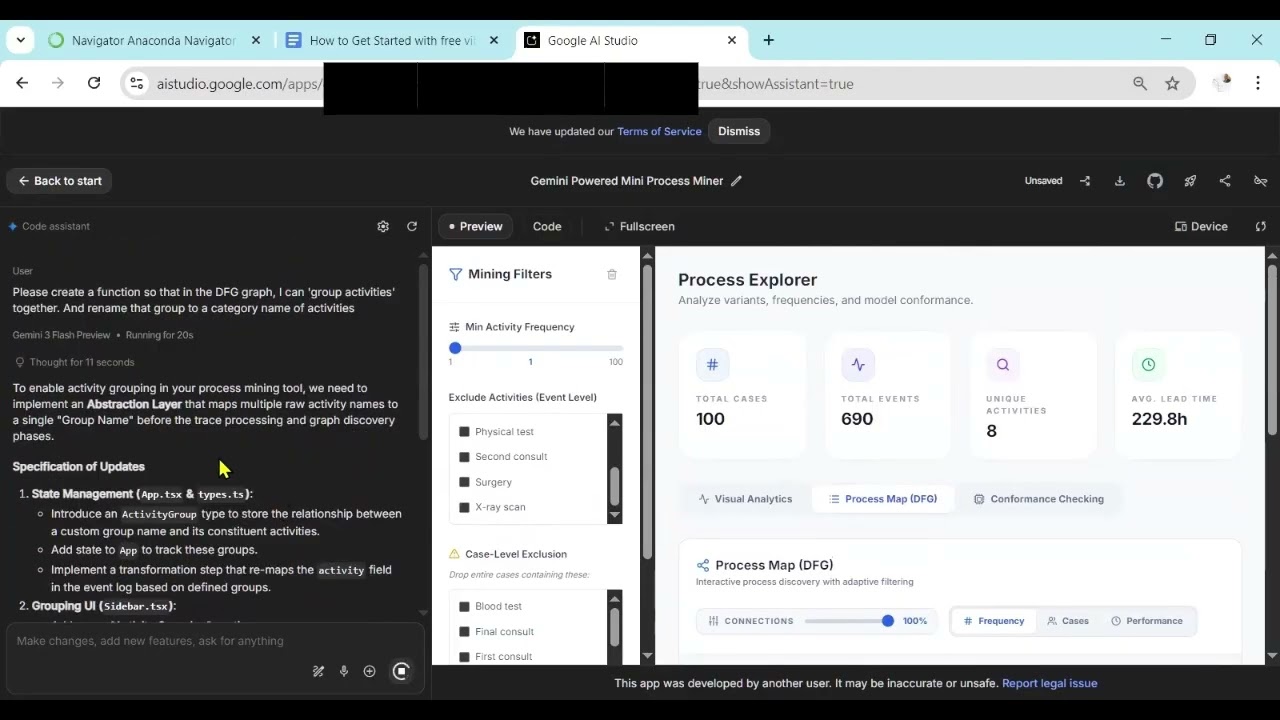Image resolution: width=1280 pixels, height=720 pixels.
Task: Click the Min Activity Frequency slider handle
Action: pyautogui.click(x=455, y=348)
